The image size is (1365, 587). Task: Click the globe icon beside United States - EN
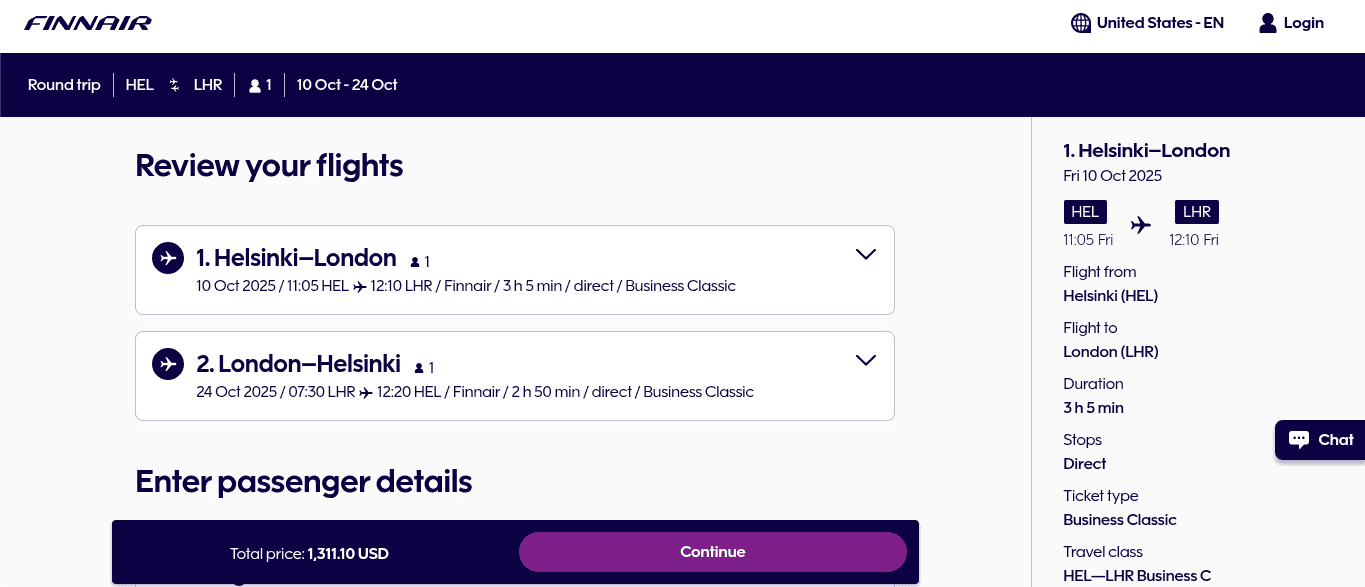pyautogui.click(x=1081, y=22)
